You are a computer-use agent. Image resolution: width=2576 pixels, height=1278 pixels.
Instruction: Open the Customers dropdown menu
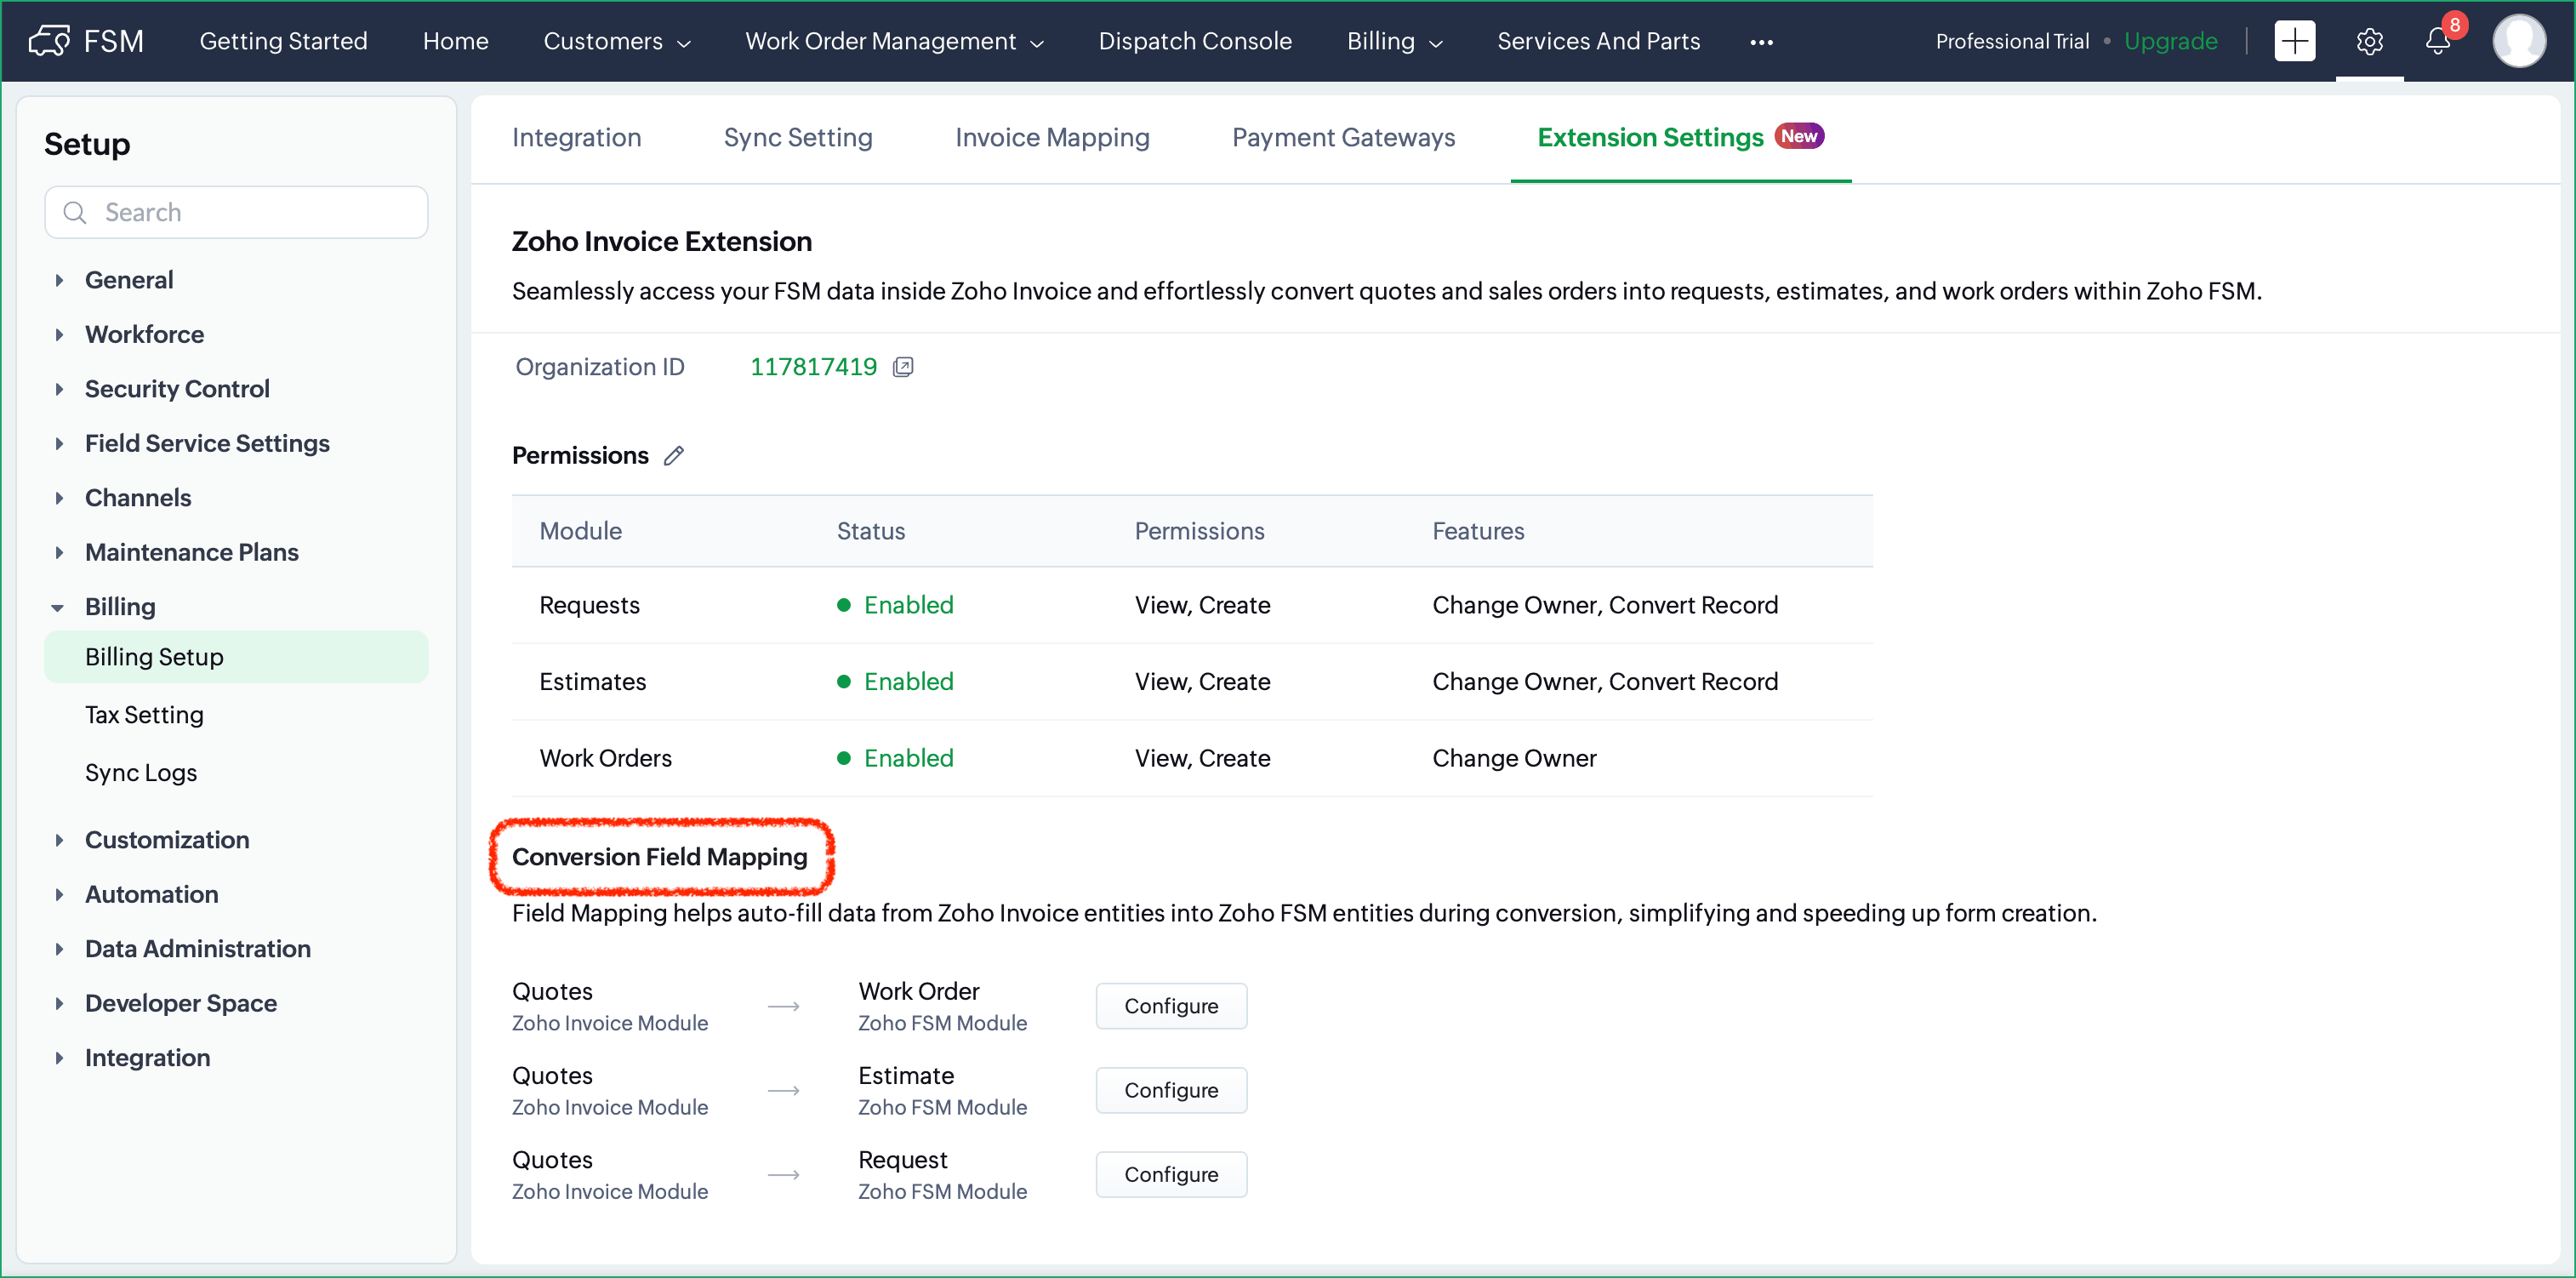click(x=617, y=41)
